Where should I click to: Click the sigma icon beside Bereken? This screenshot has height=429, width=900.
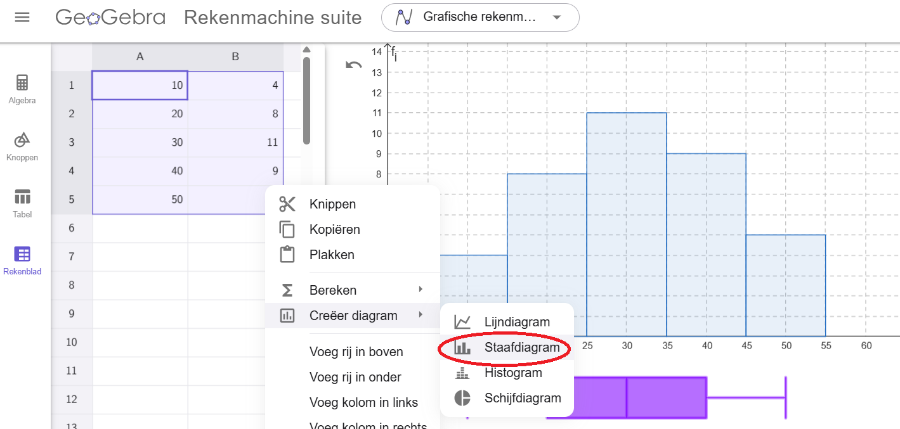(287, 290)
